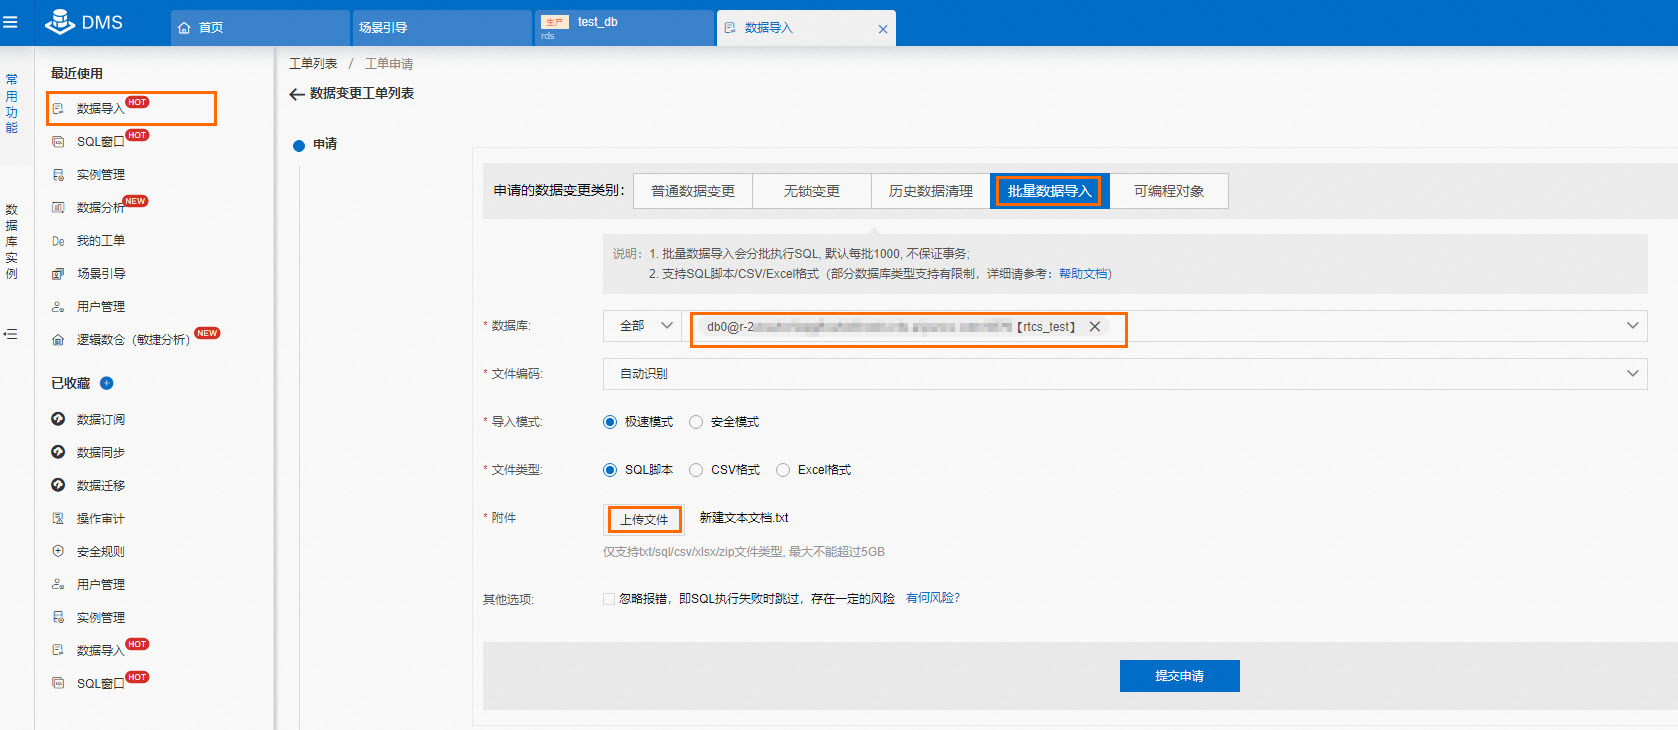Click the 数据分析 chart icon

coord(58,208)
